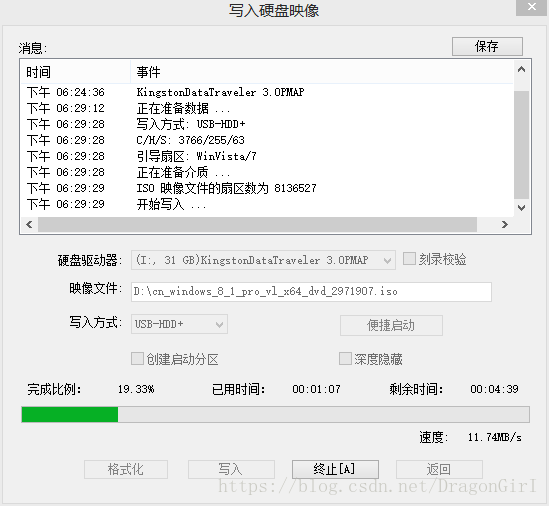Click the vertical scrollbar thumb in message list

point(521,145)
